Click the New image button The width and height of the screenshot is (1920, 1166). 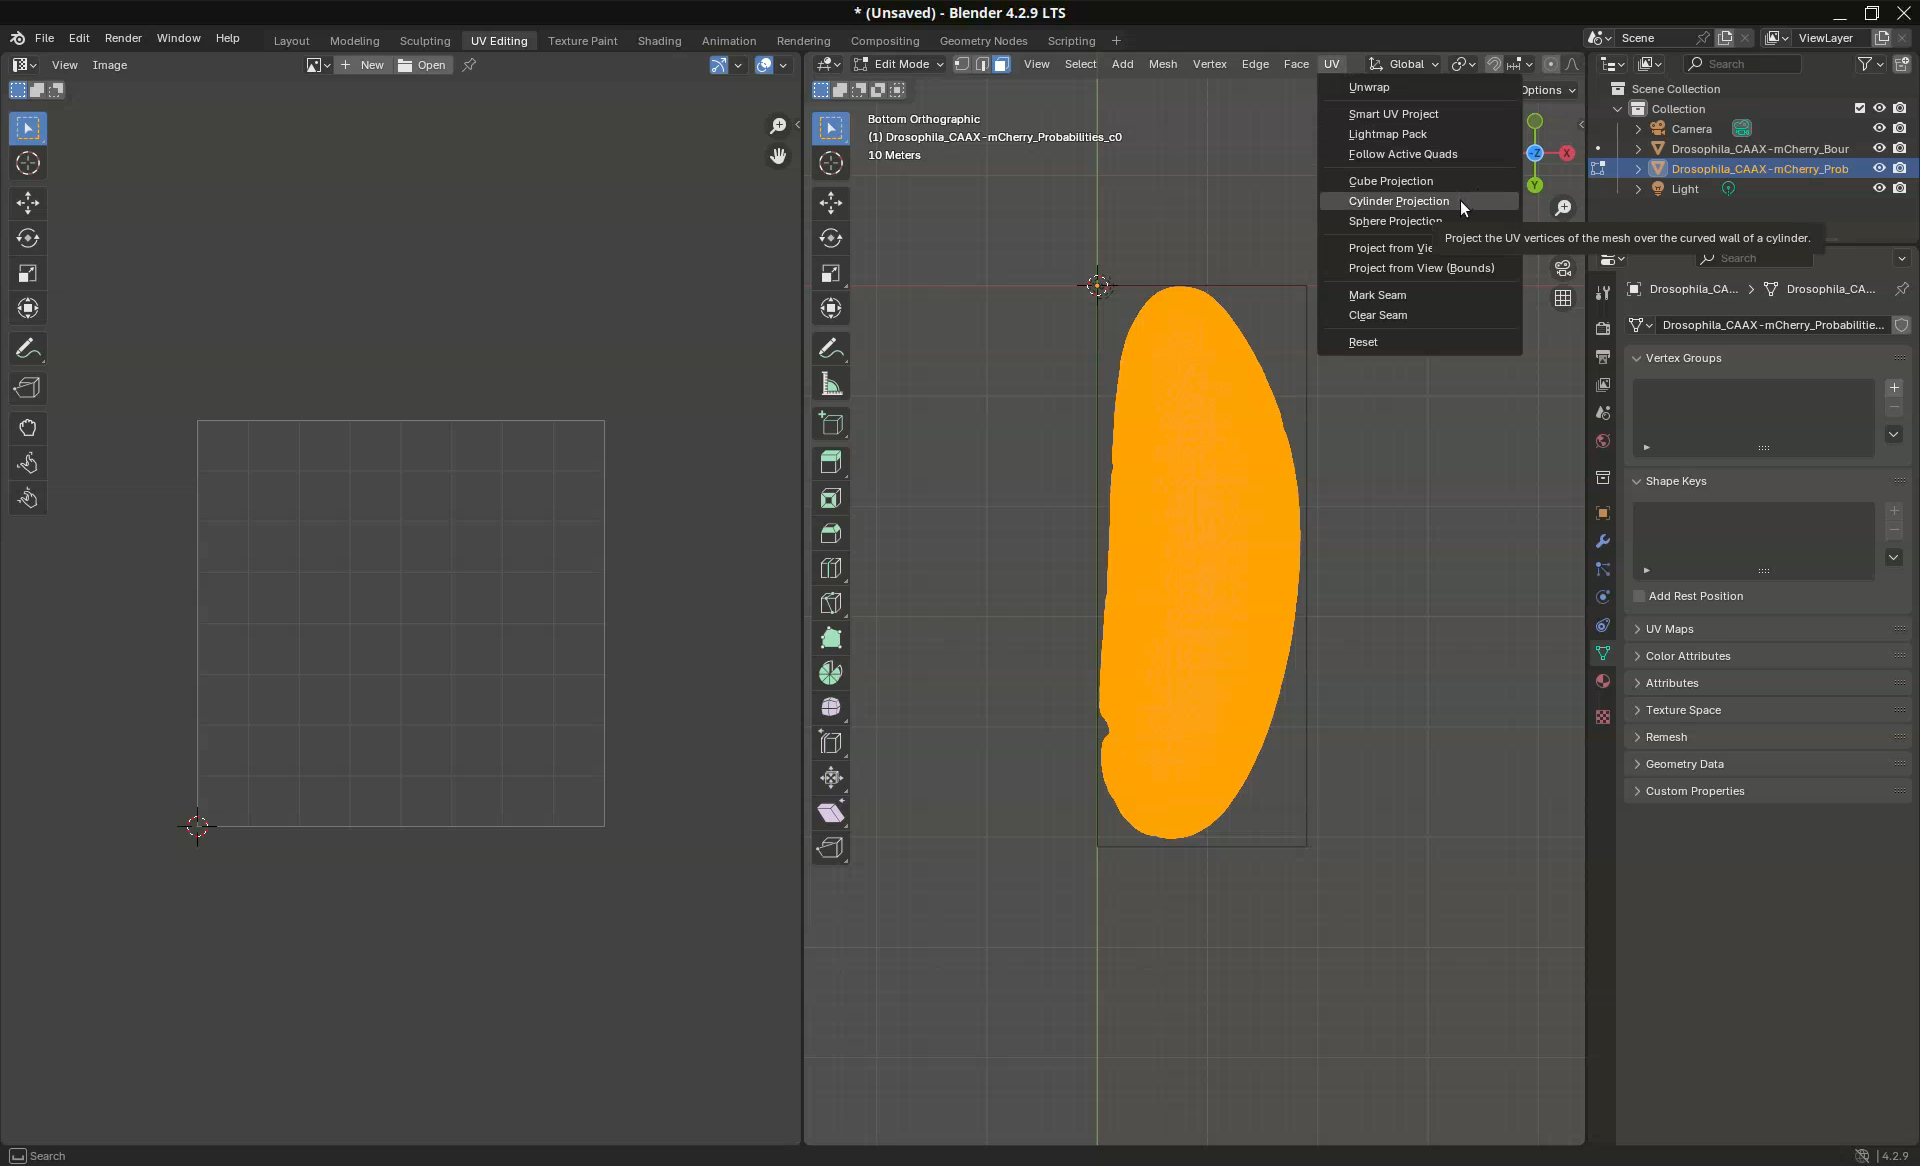(363, 65)
